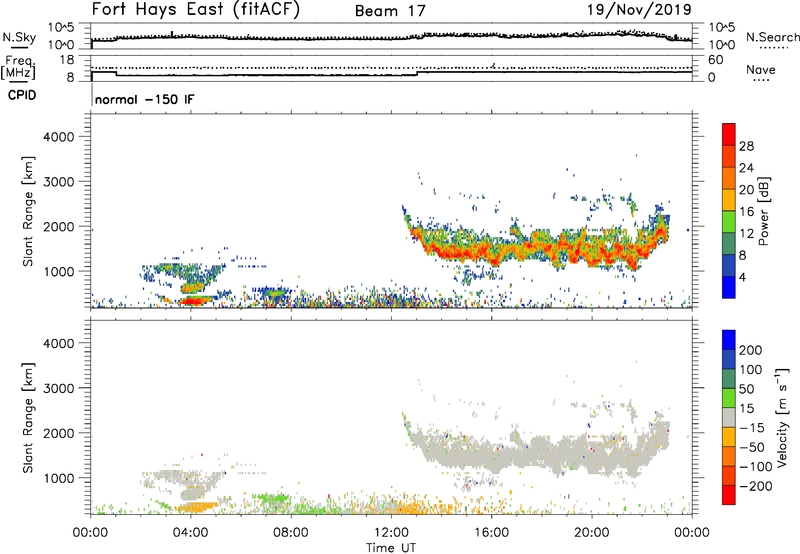Click the plot title 'Fort Hays East (fitACF)'
Image resolution: width=800 pixels, height=554 pixels.
click(x=196, y=9)
